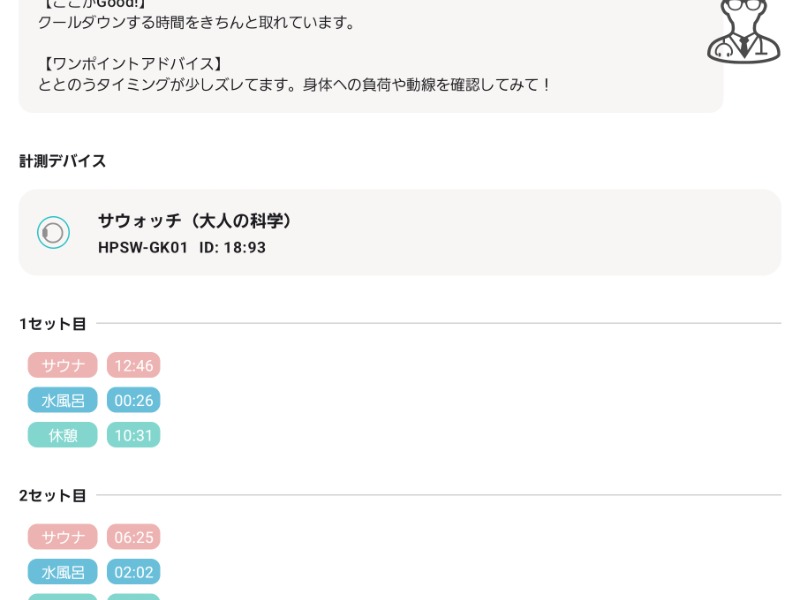800x600 pixels.
Task: Tap the second set 水風呂 label
Action: click(62, 571)
